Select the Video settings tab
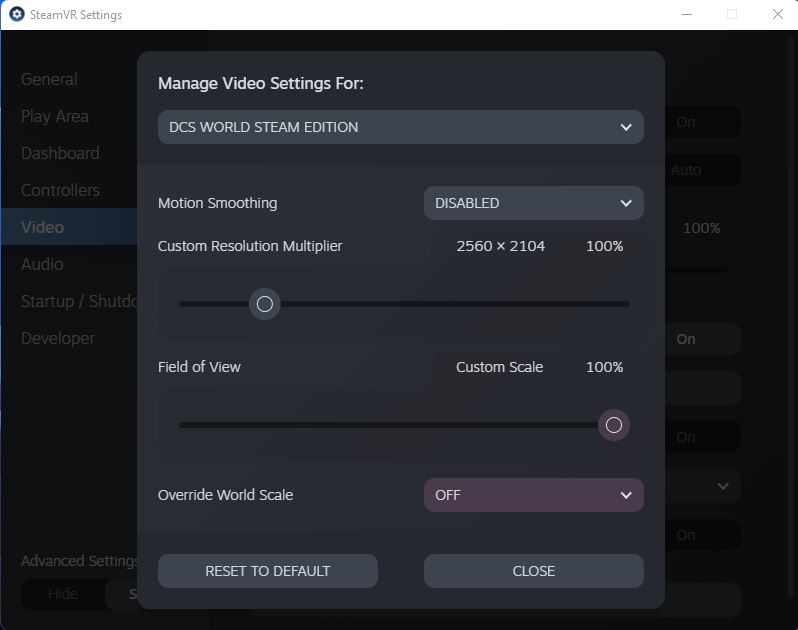 tap(69, 227)
